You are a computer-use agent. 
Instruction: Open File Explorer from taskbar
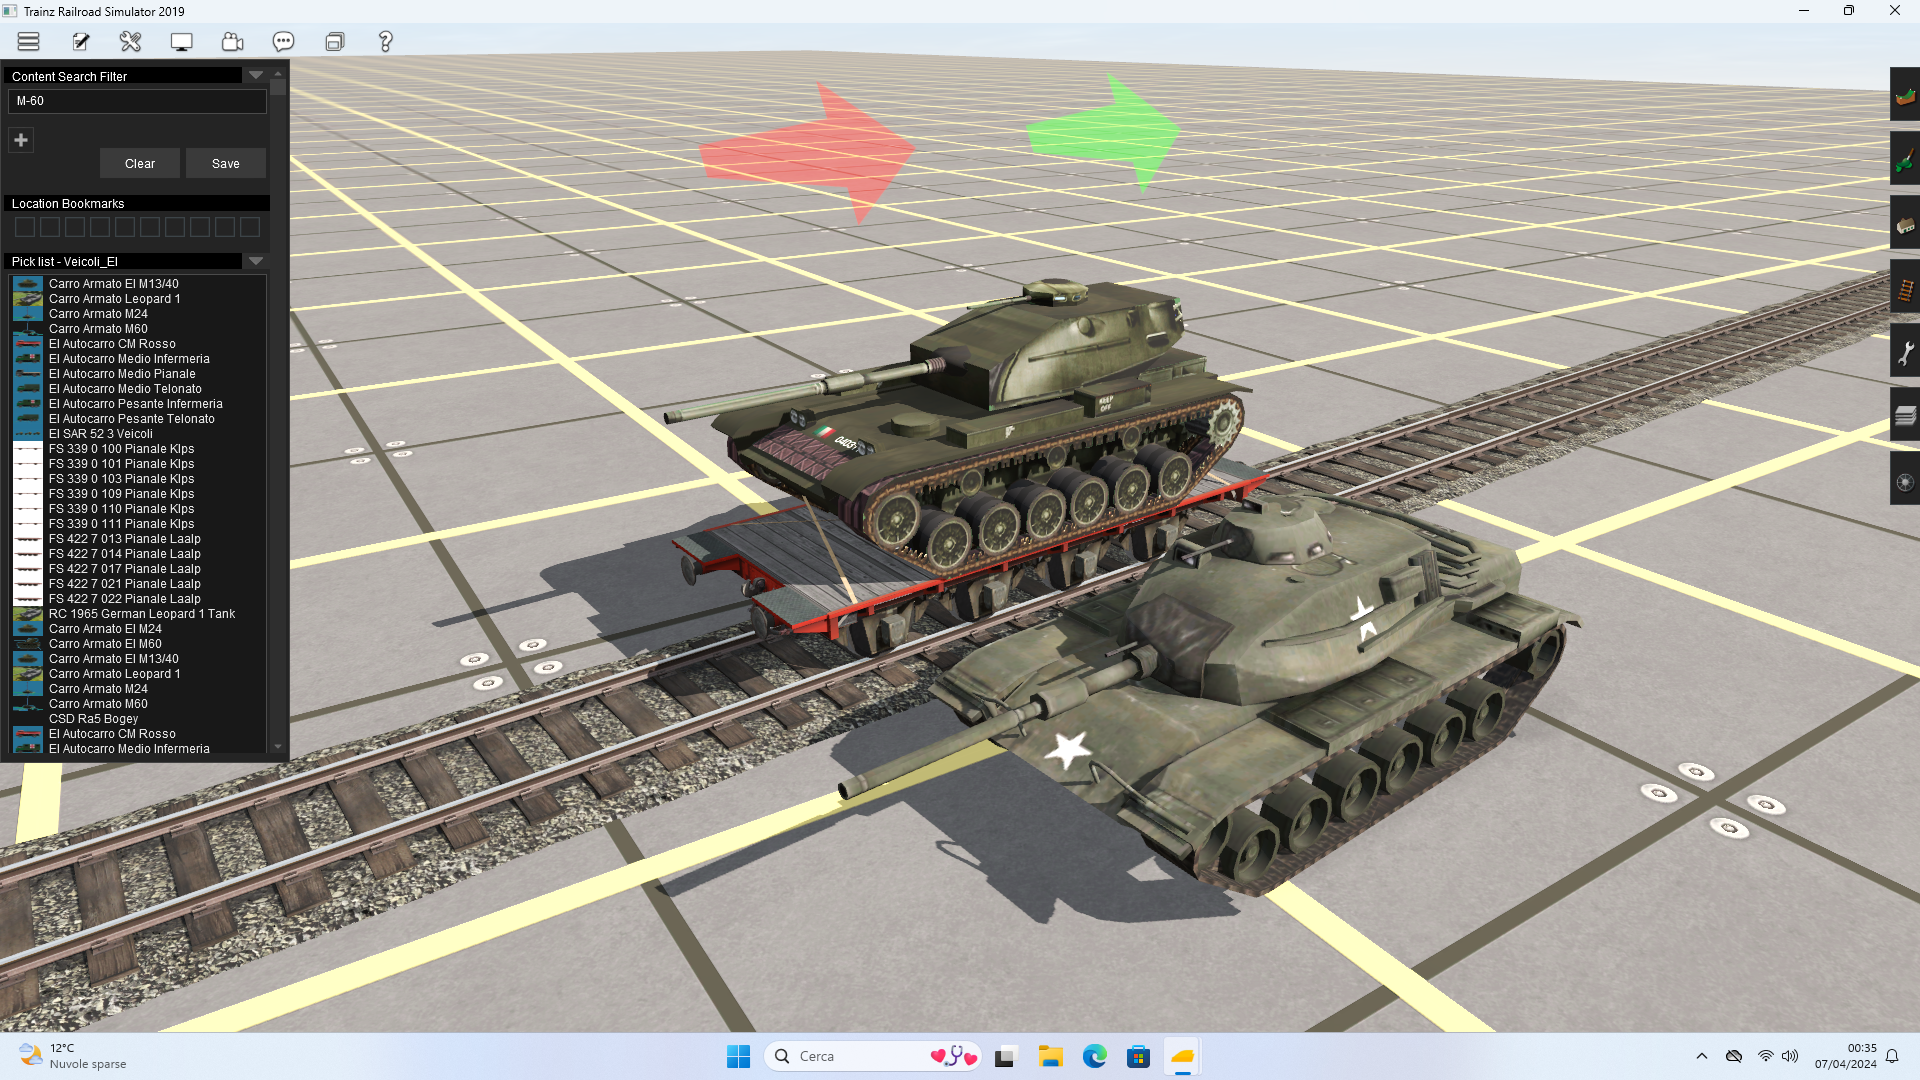1050,1056
